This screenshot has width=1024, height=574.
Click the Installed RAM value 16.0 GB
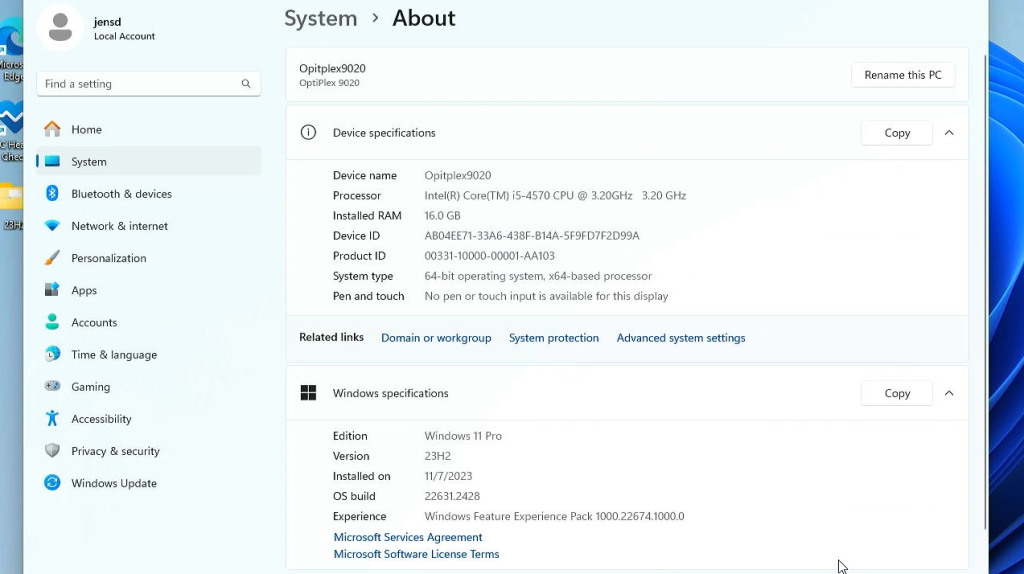(x=442, y=215)
